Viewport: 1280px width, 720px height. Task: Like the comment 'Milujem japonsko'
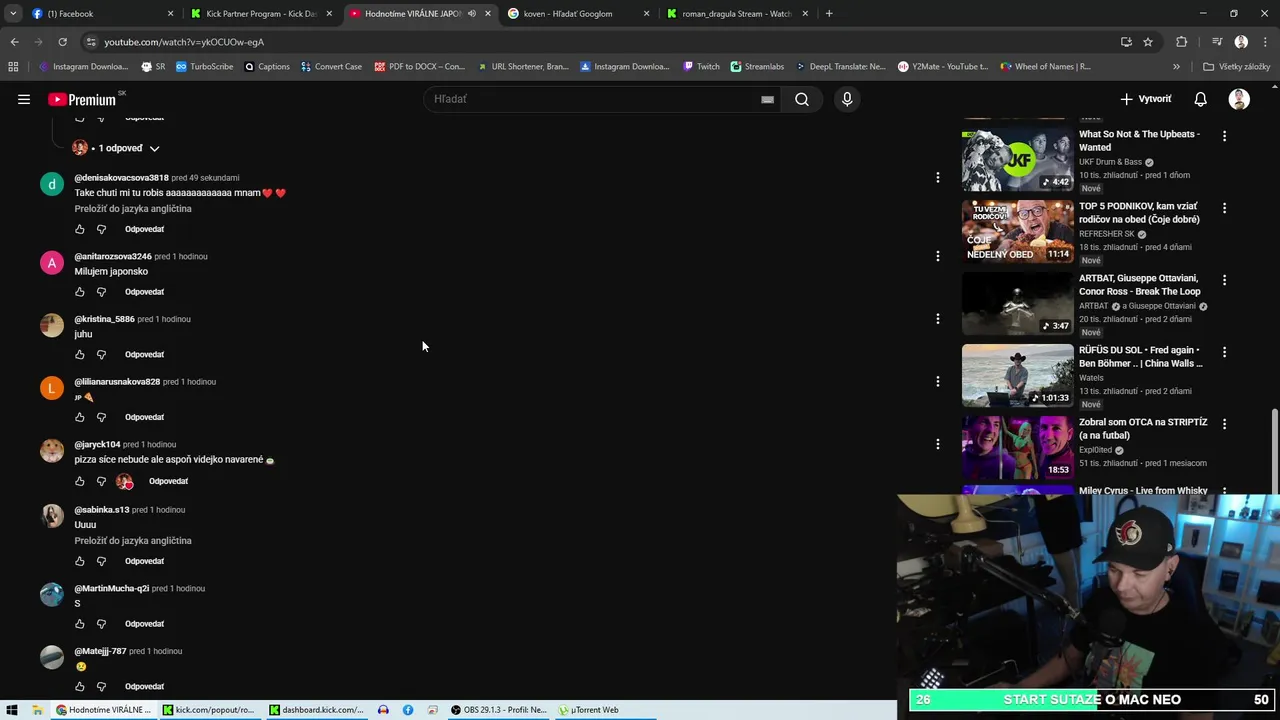[x=80, y=292]
